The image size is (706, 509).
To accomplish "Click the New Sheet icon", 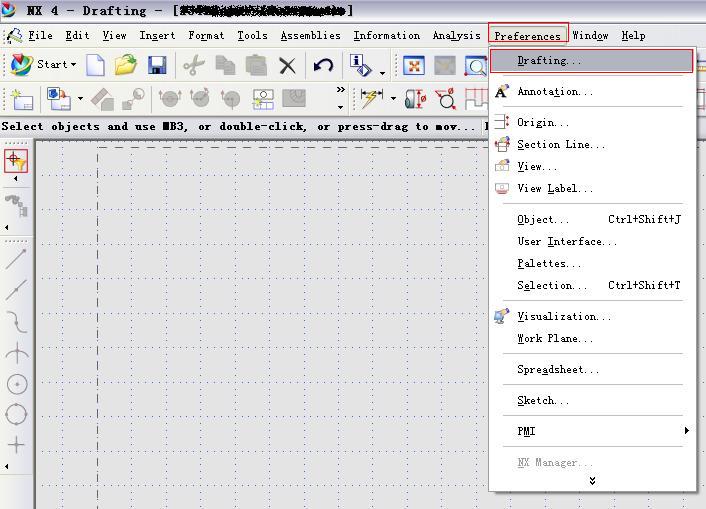I will coord(22,100).
